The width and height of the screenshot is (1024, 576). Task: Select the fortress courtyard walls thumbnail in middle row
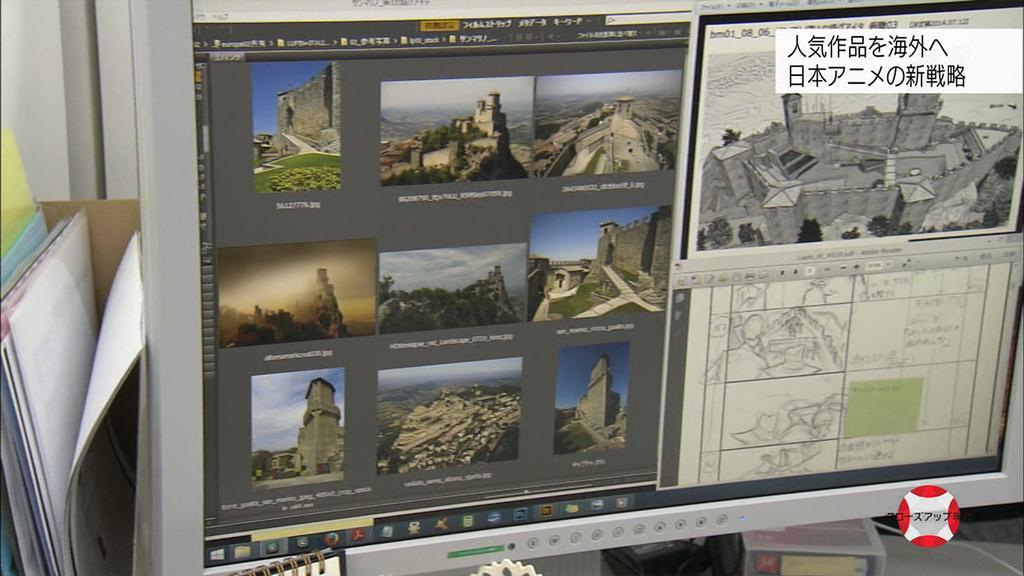(600, 264)
